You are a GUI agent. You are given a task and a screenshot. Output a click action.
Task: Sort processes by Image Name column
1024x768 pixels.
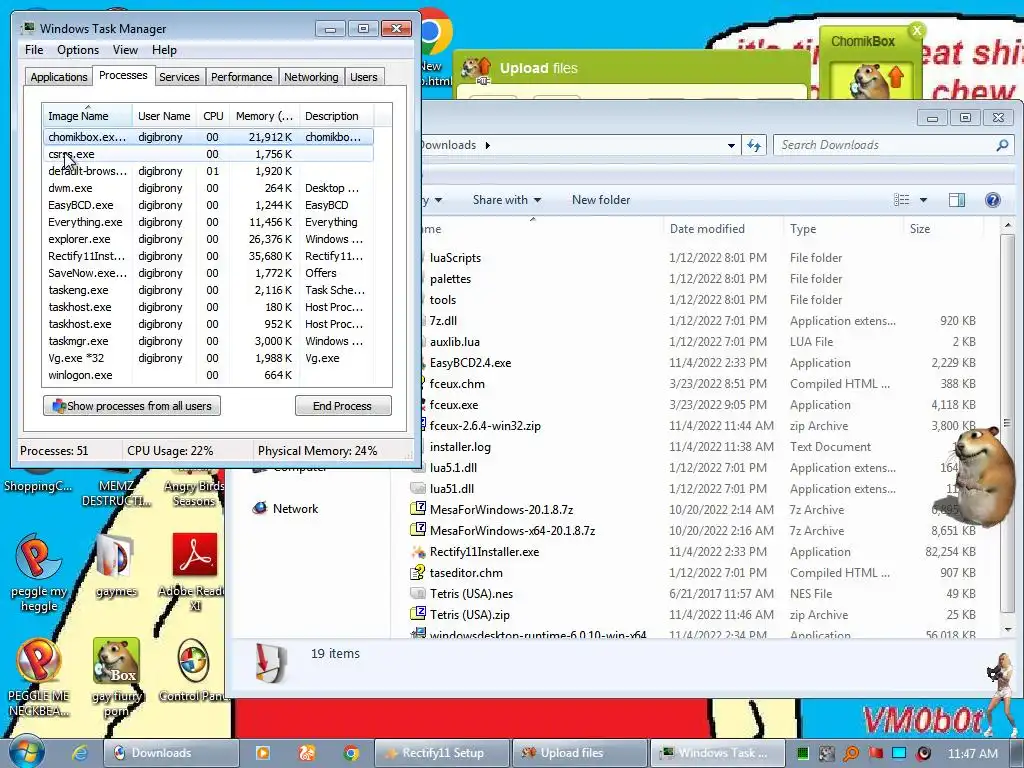88,116
